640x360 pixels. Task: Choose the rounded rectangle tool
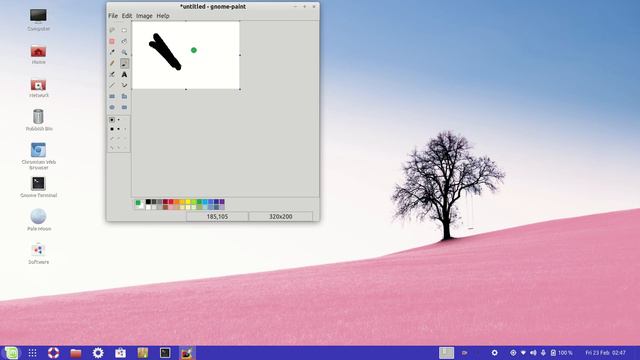[x=124, y=107]
